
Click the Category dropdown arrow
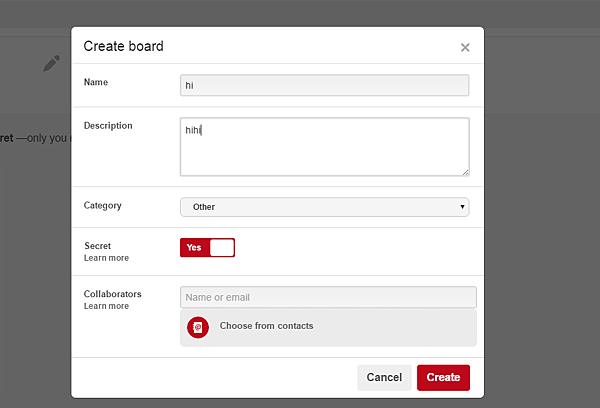tap(462, 207)
